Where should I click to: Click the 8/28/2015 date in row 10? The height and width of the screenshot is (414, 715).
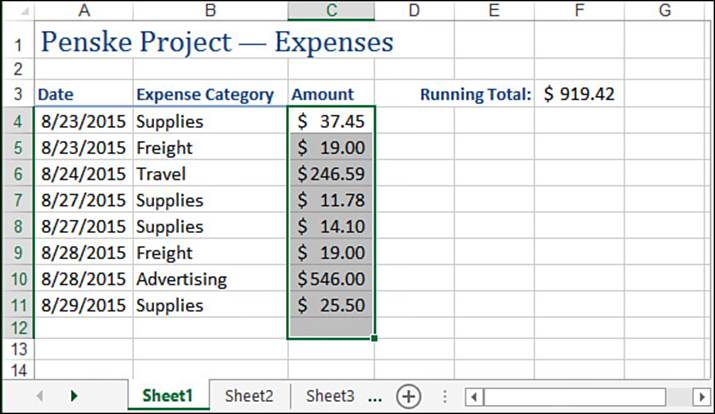(x=84, y=279)
